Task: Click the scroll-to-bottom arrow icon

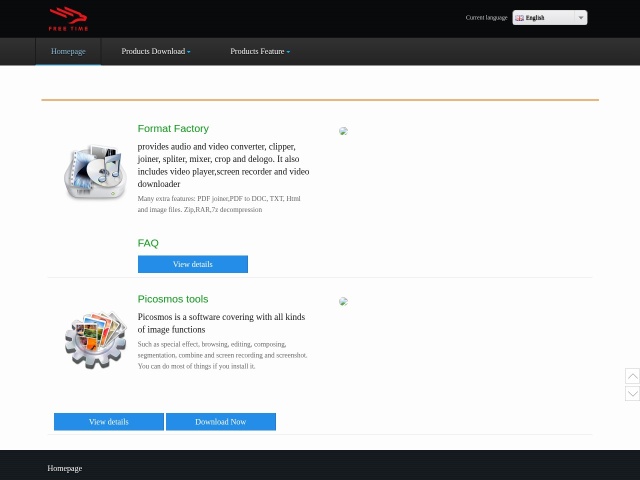Action: point(632,393)
